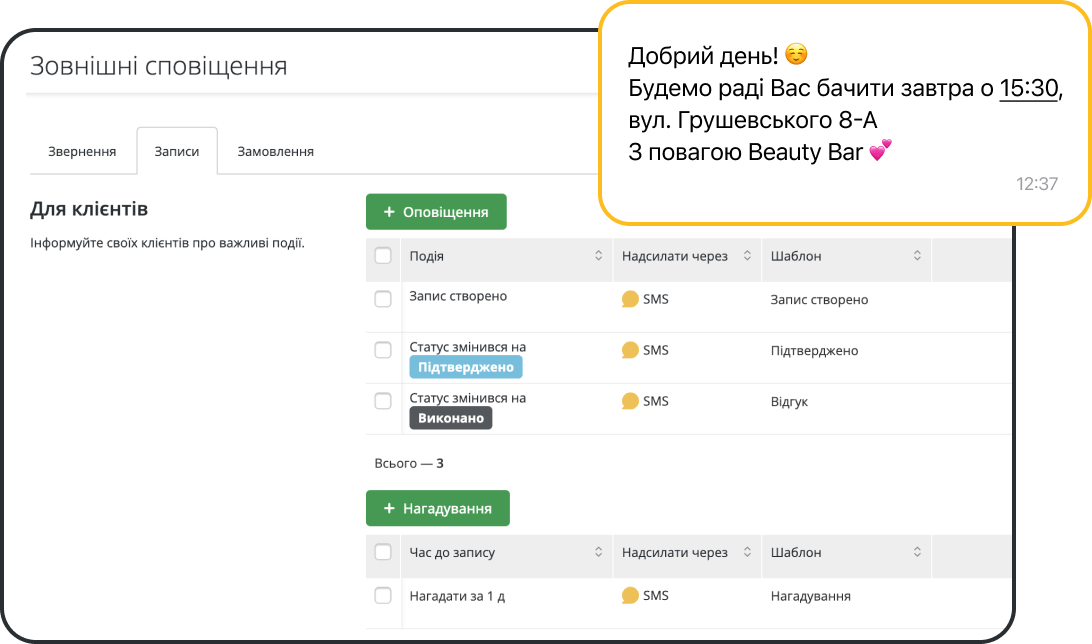Click the SMS icon in the Нагадати за 1 д row
Viewport: 1092px width, 644px height.
pyautogui.click(x=631, y=594)
